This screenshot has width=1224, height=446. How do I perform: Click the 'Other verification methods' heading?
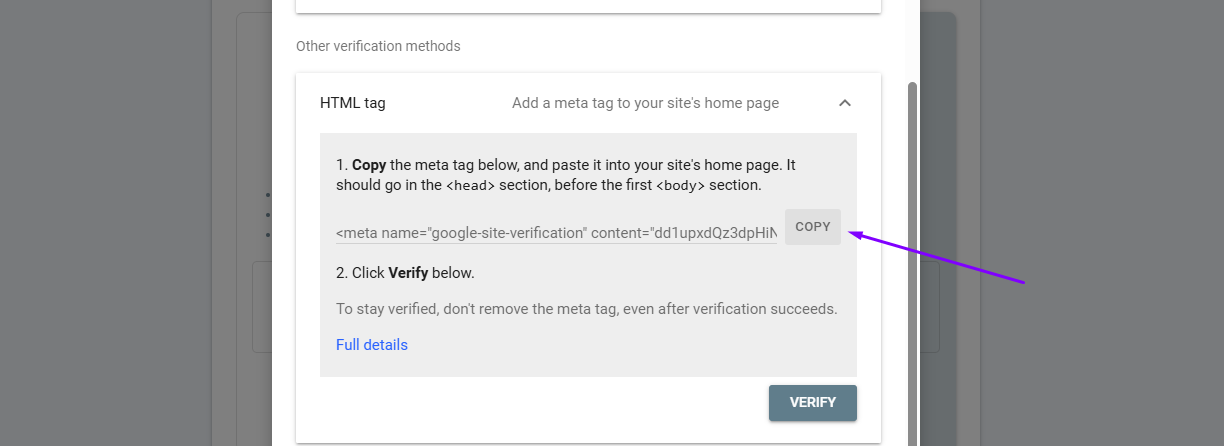tap(377, 46)
